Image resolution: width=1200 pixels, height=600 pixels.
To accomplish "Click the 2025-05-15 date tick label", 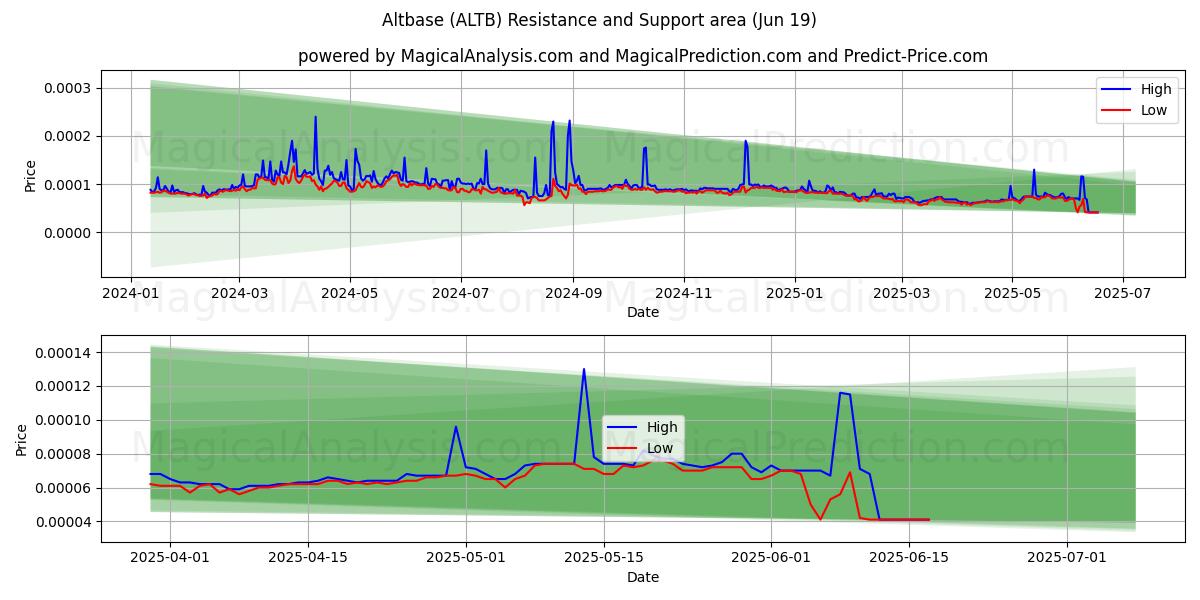I will coord(603,558).
